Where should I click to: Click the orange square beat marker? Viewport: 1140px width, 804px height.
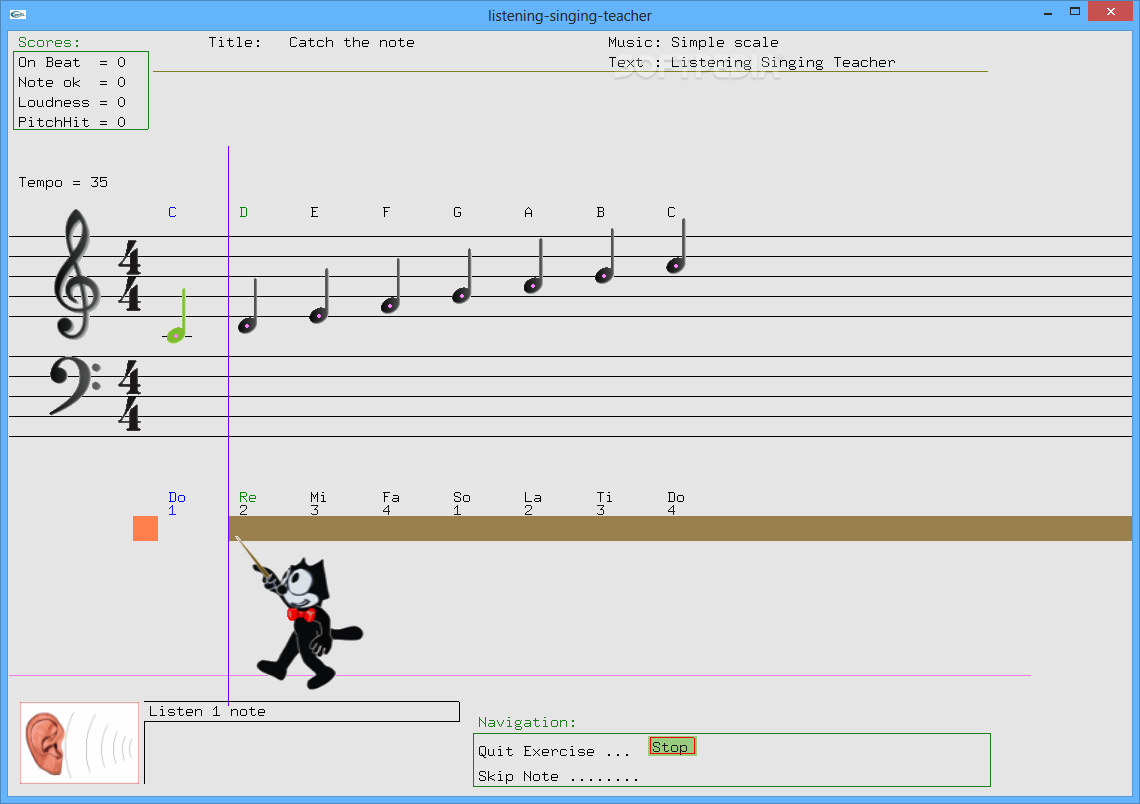coord(145,528)
